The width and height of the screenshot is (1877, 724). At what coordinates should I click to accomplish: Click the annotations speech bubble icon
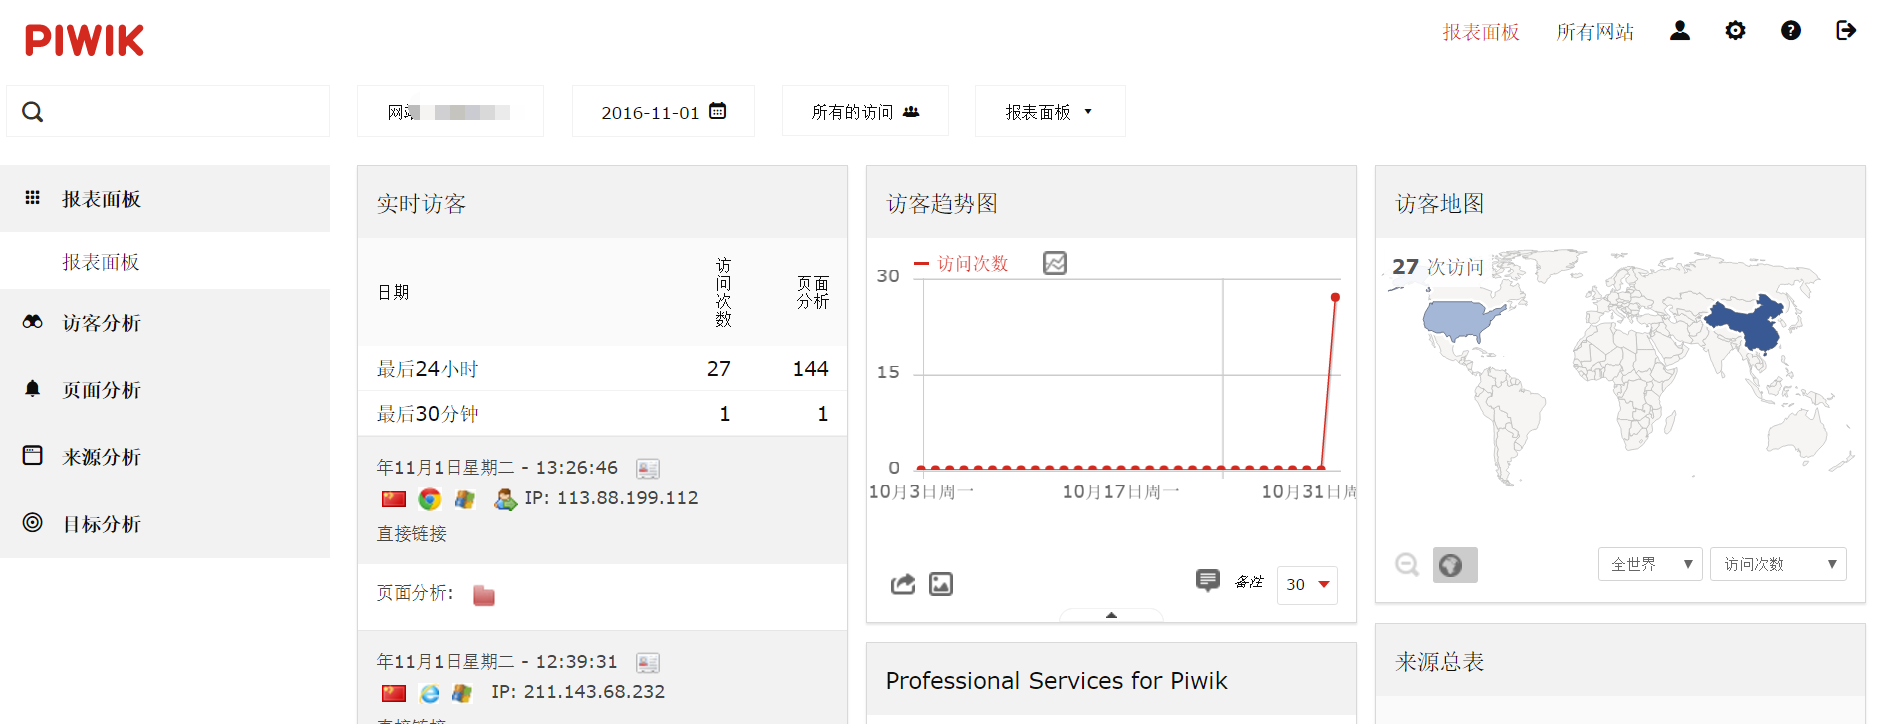click(1207, 580)
